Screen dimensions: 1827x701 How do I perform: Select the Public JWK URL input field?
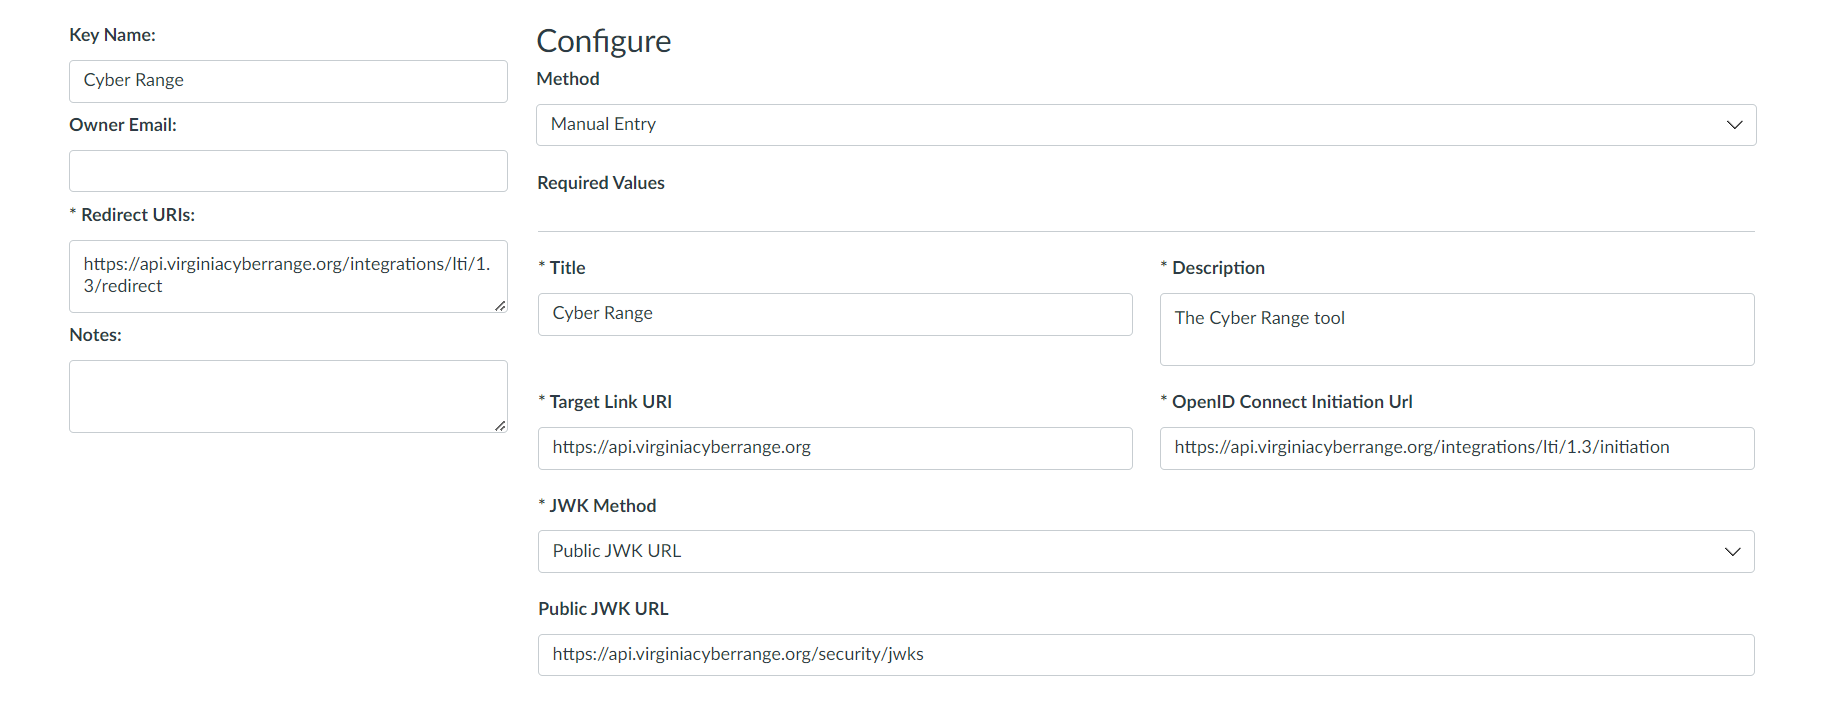(1145, 655)
